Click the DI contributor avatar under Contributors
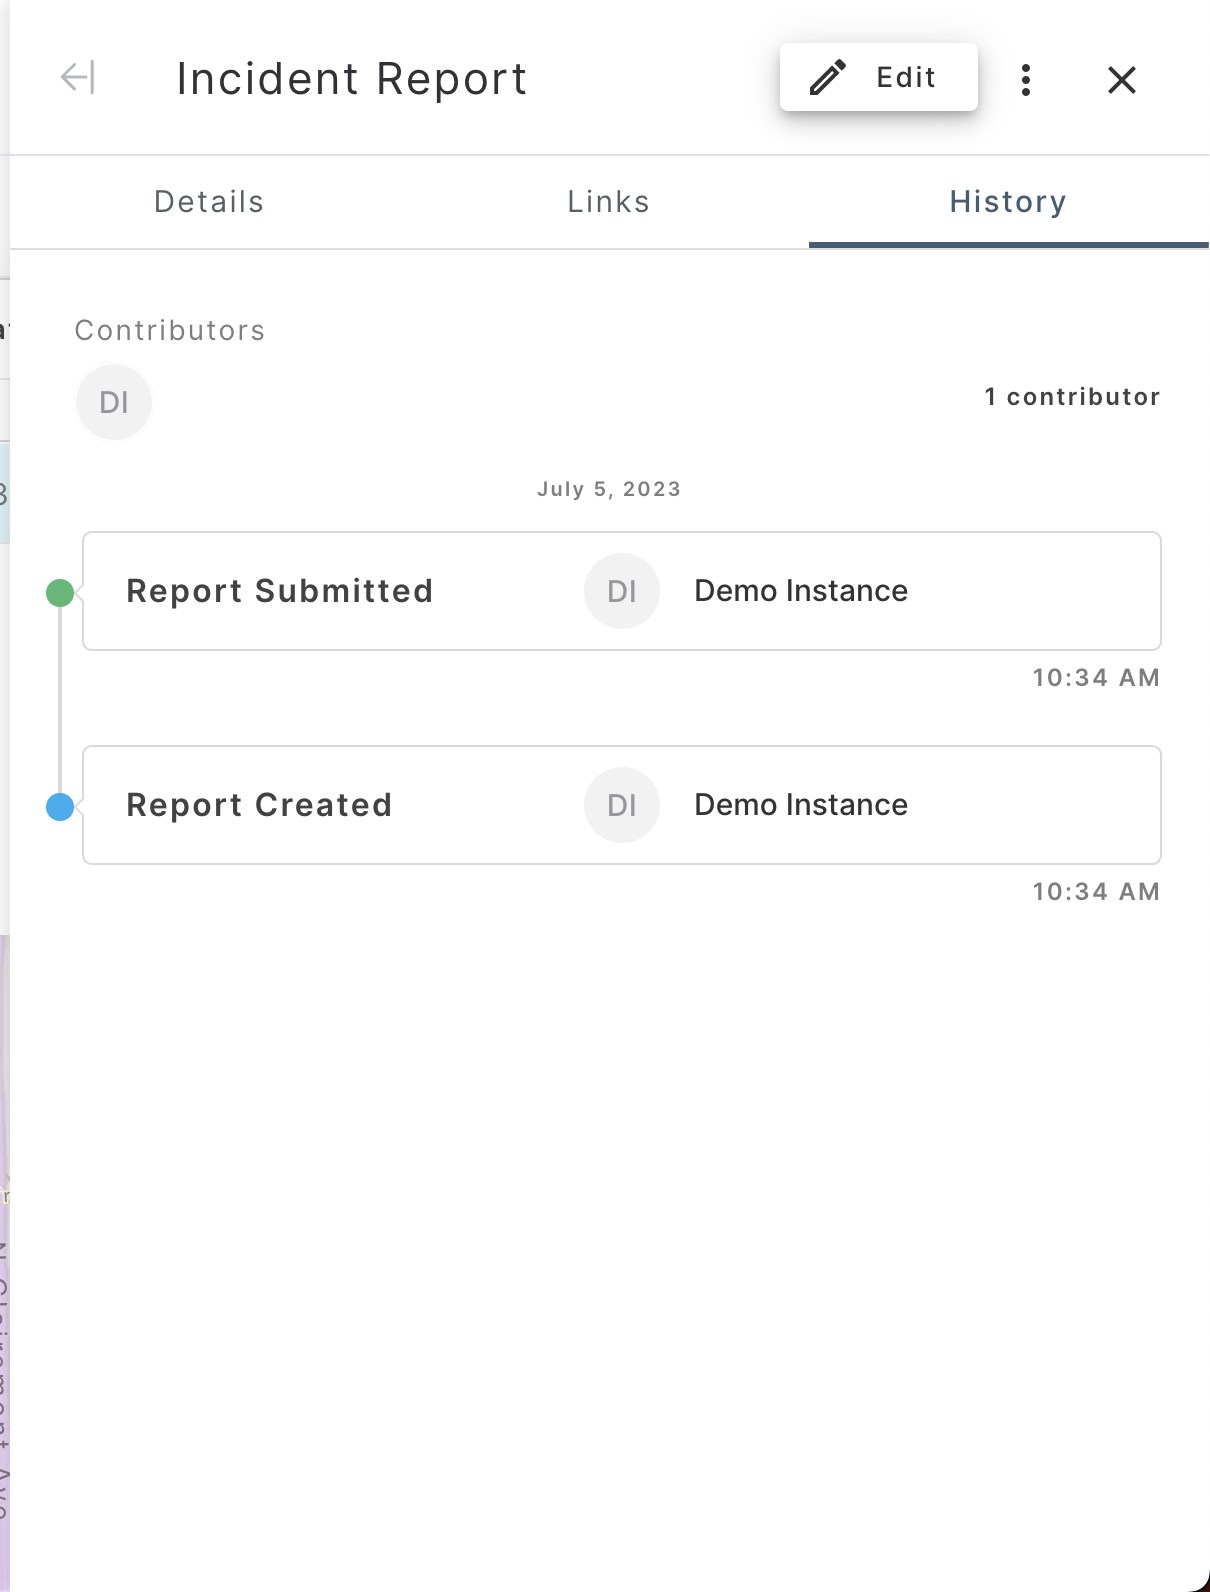The image size is (1210, 1592). (114, 402)
